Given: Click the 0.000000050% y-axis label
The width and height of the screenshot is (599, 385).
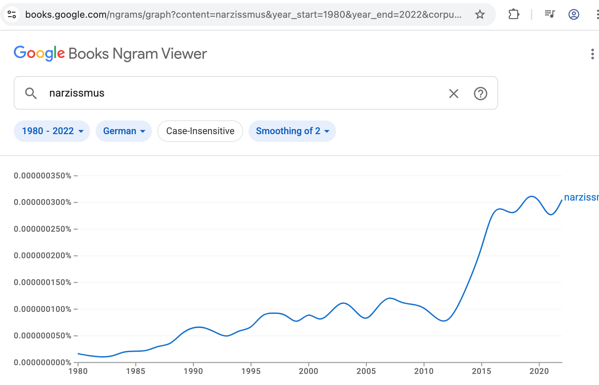Looking at the screenshot, I should 42,336.
